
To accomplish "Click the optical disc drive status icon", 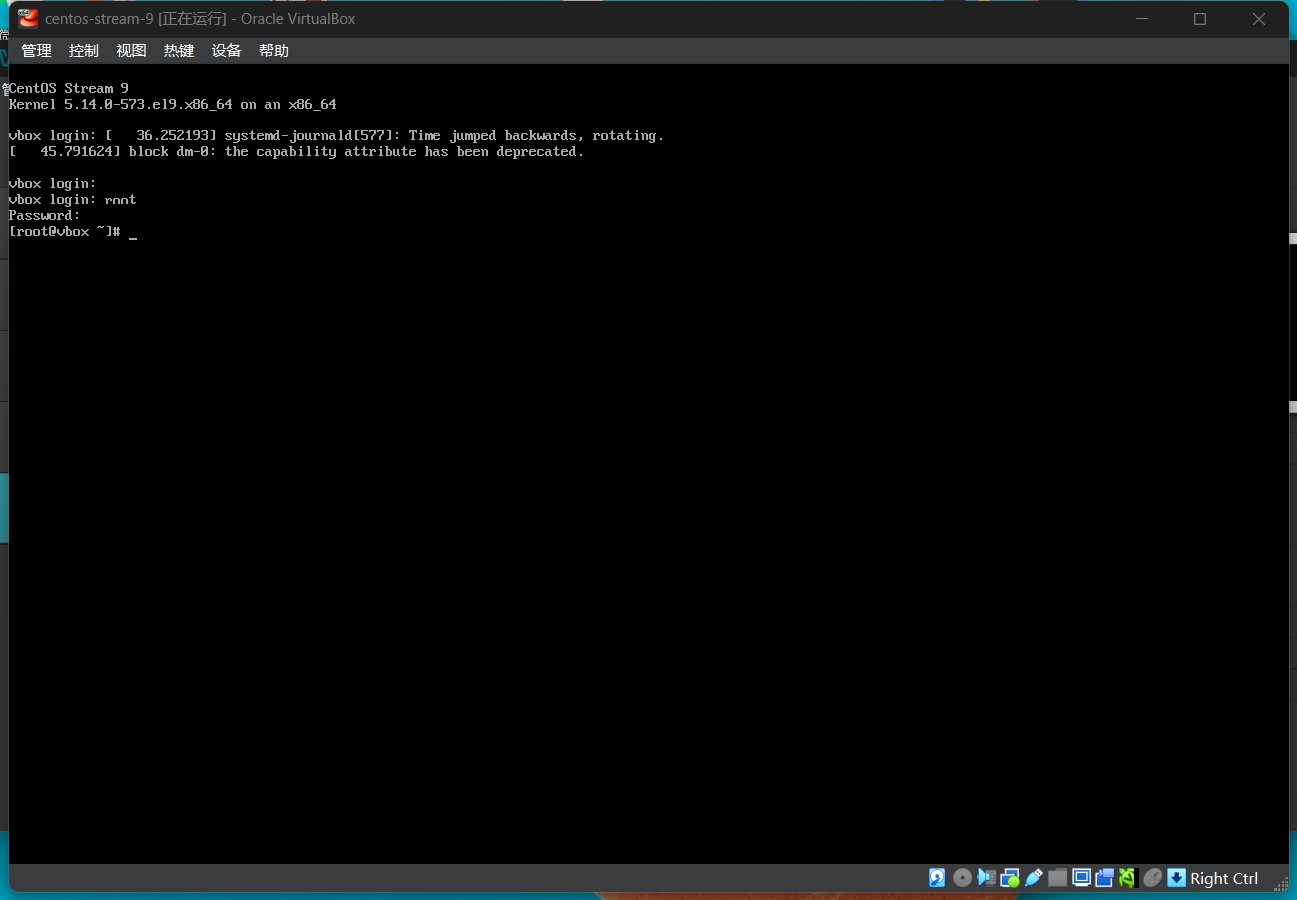I will [962, 878].
